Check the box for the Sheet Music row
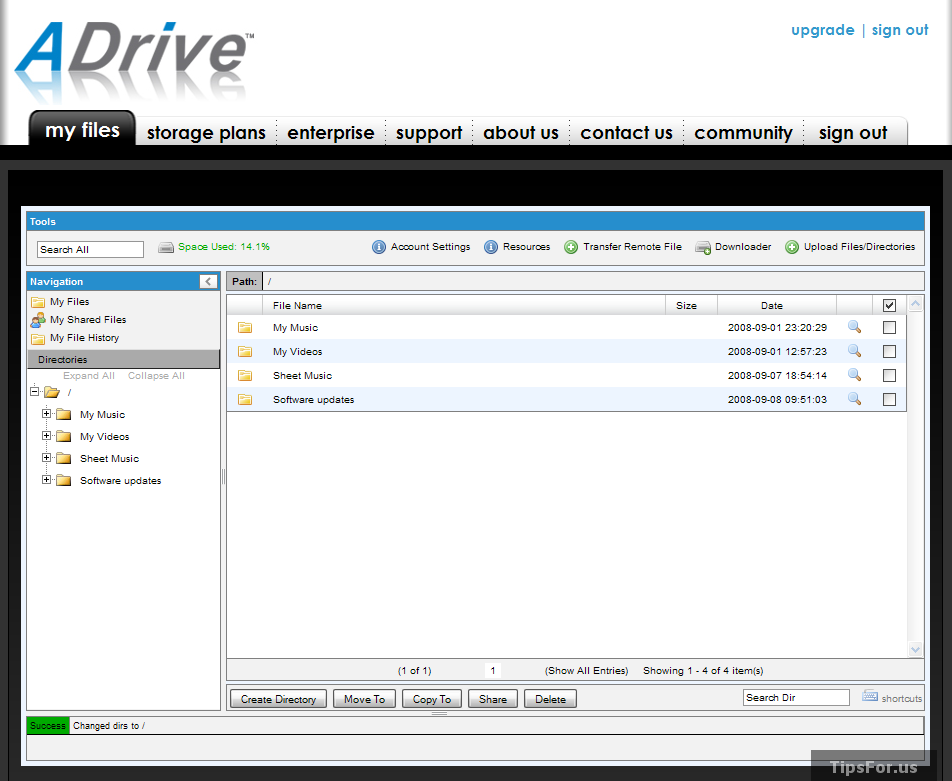Screen dimensions: 952x781 [889, 375]
